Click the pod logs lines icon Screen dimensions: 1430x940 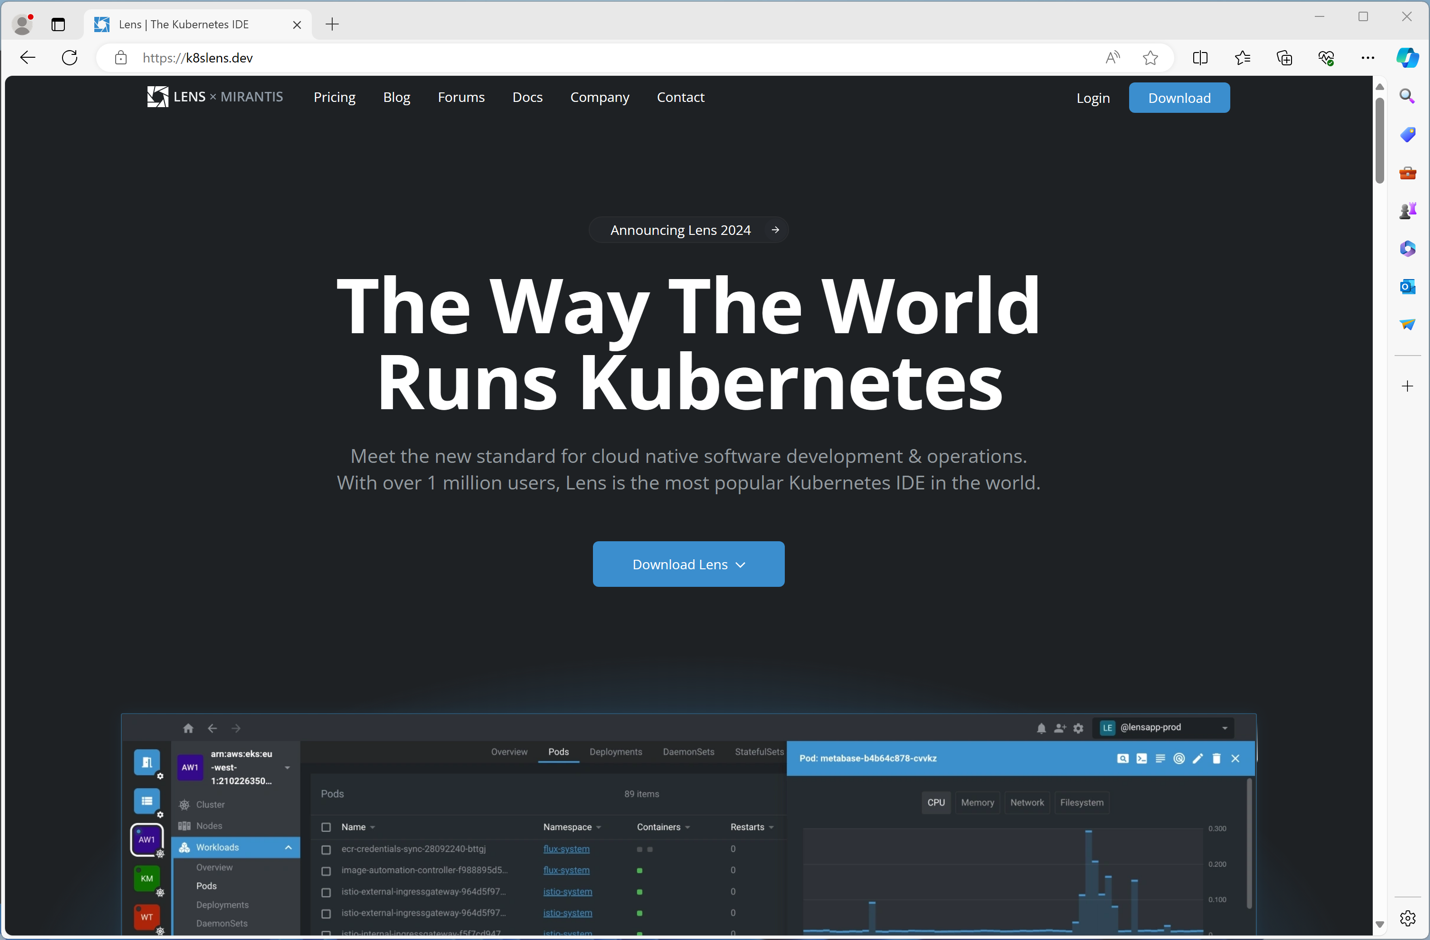coord(1160,759)
